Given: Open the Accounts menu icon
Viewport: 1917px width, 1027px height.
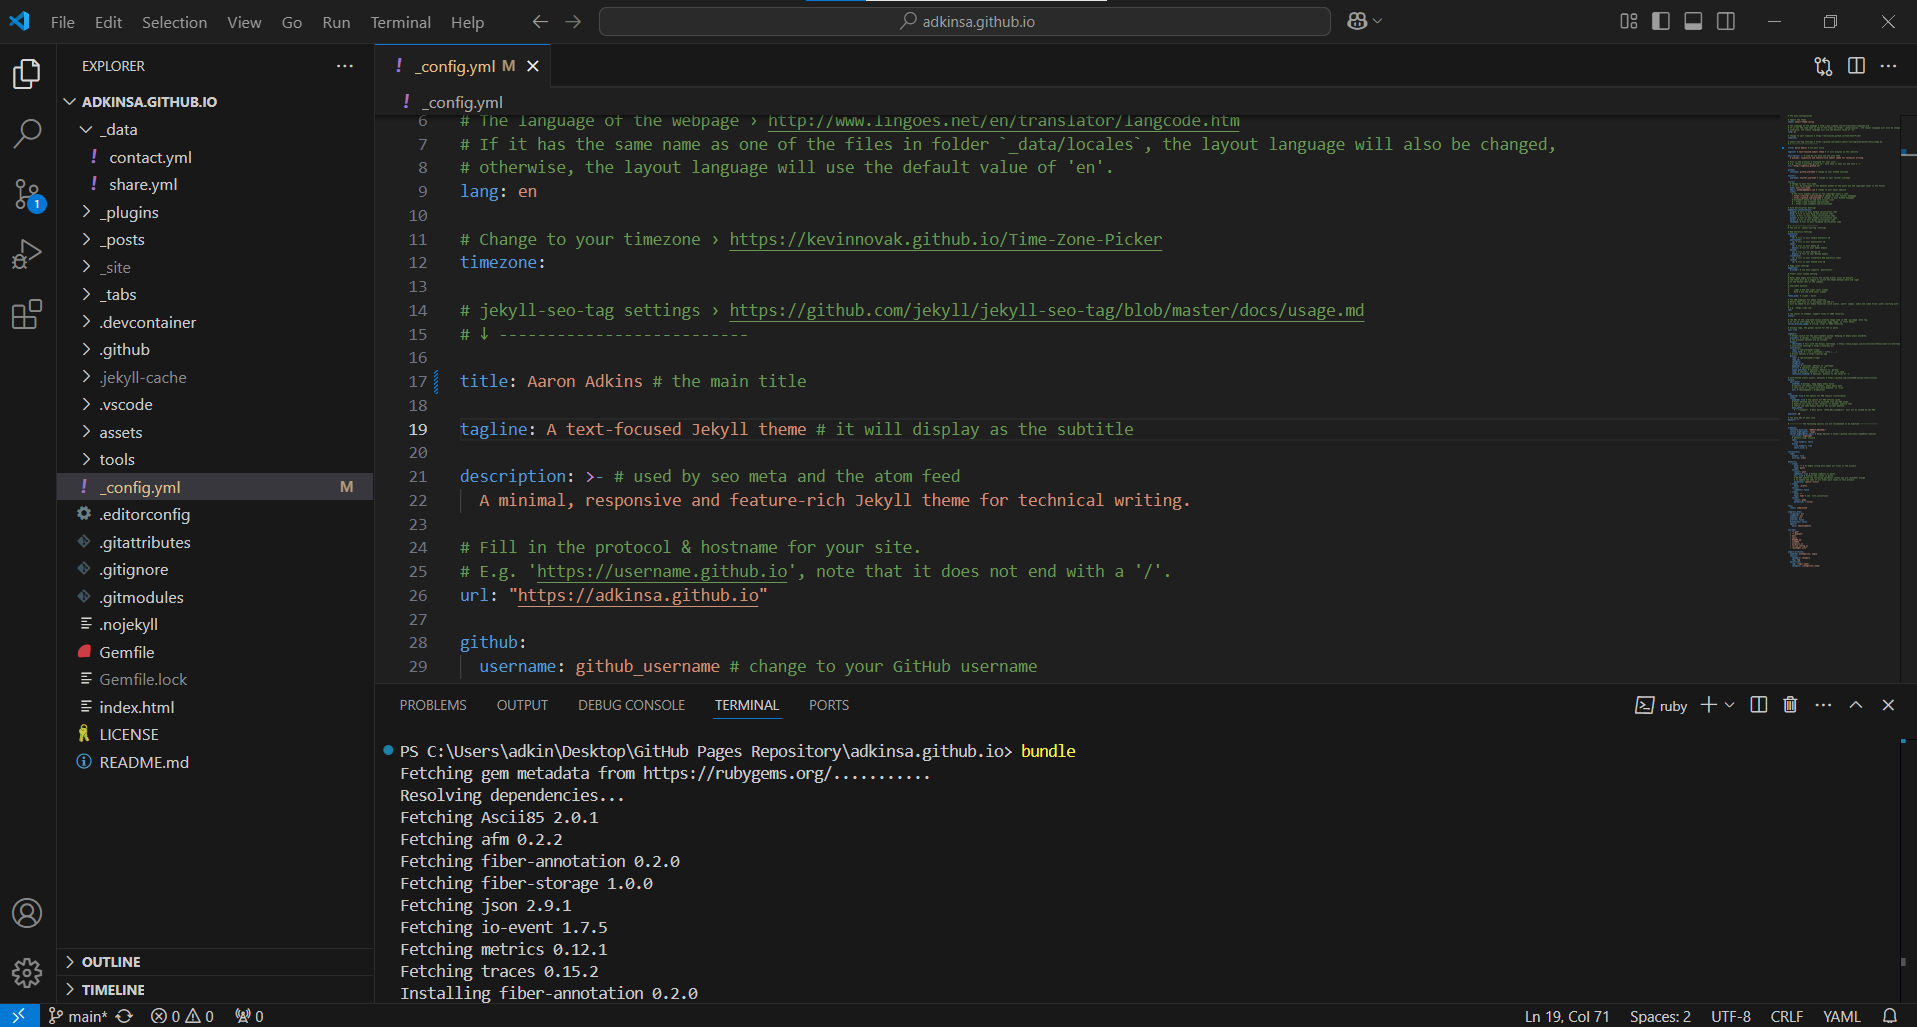Looking at the screenshot, I should click(x=27, y=913).
